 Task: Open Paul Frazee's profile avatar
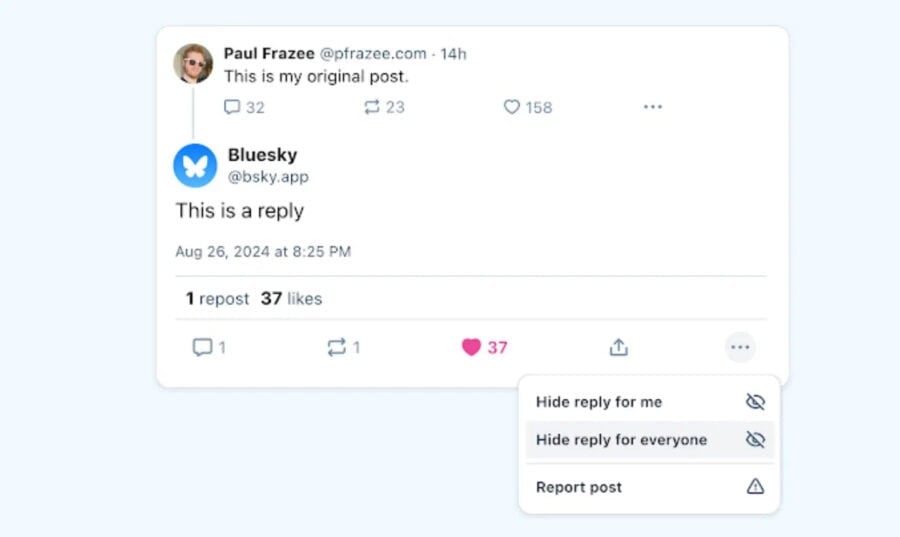click(x=193, y=64)
